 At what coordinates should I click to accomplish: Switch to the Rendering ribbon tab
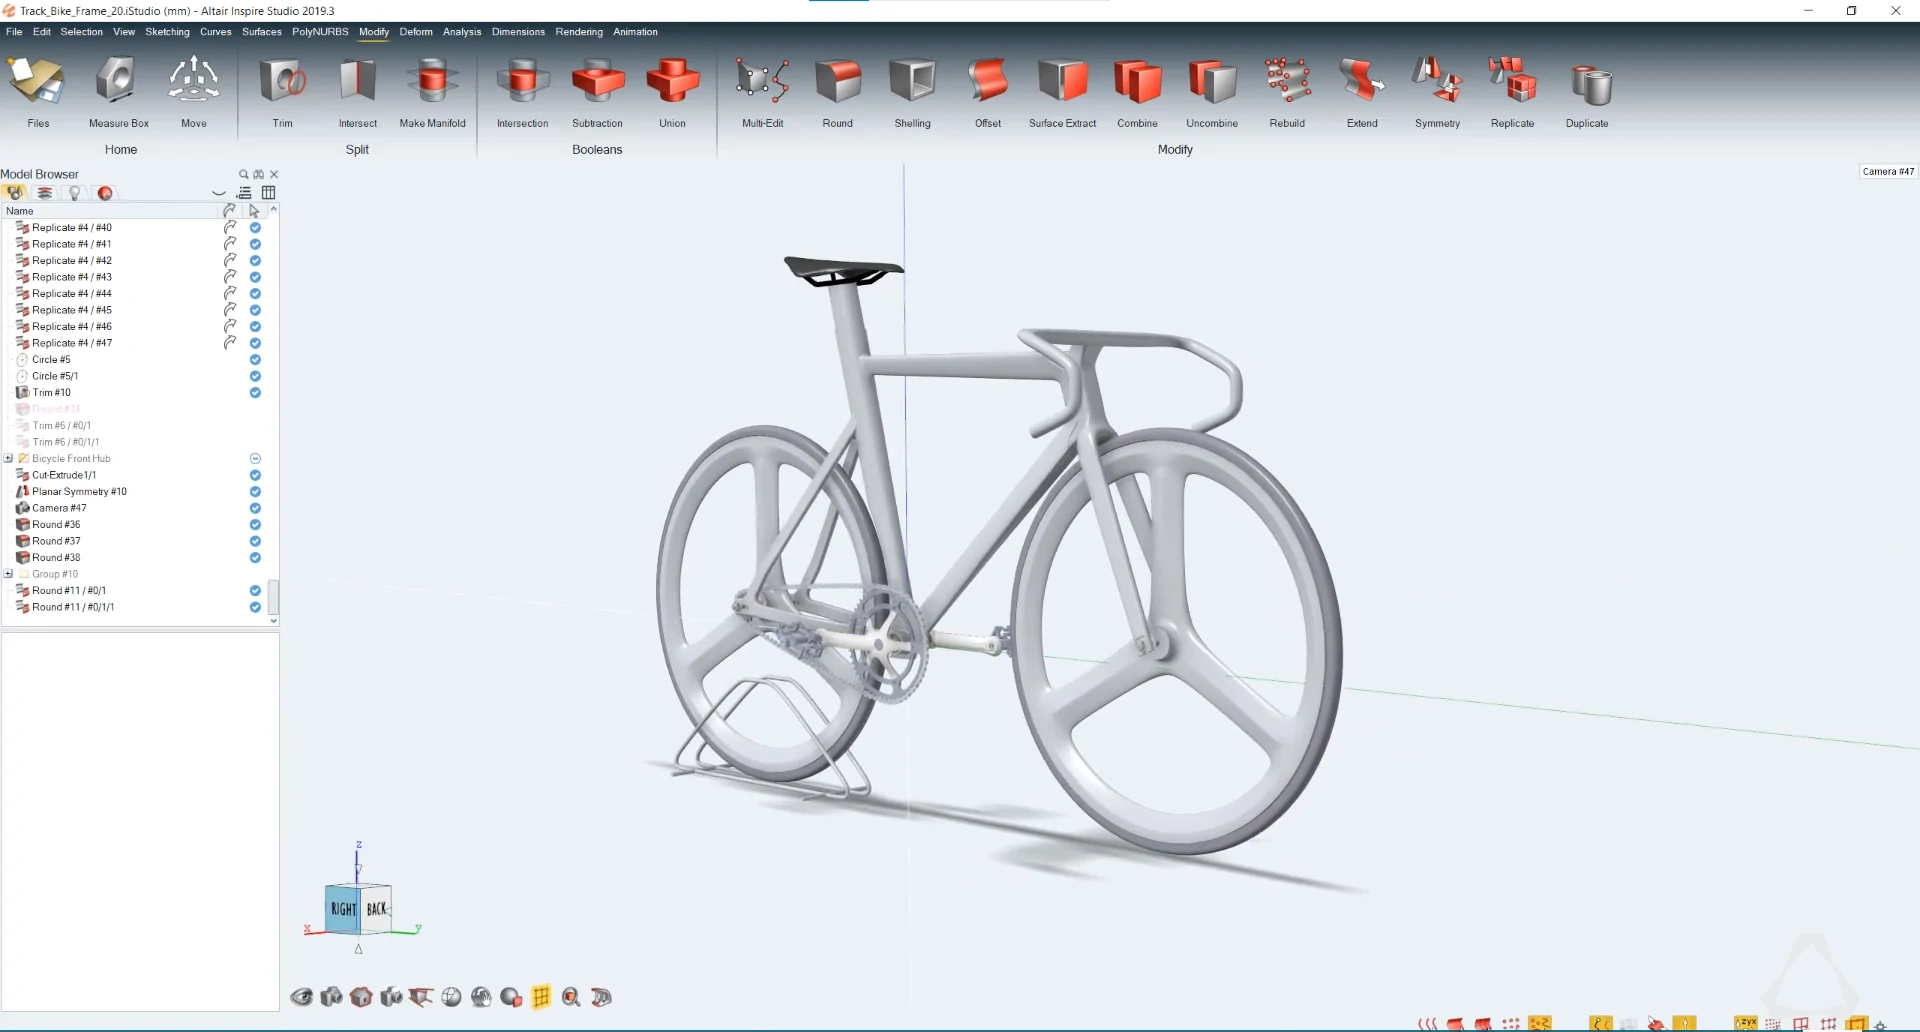579,32
